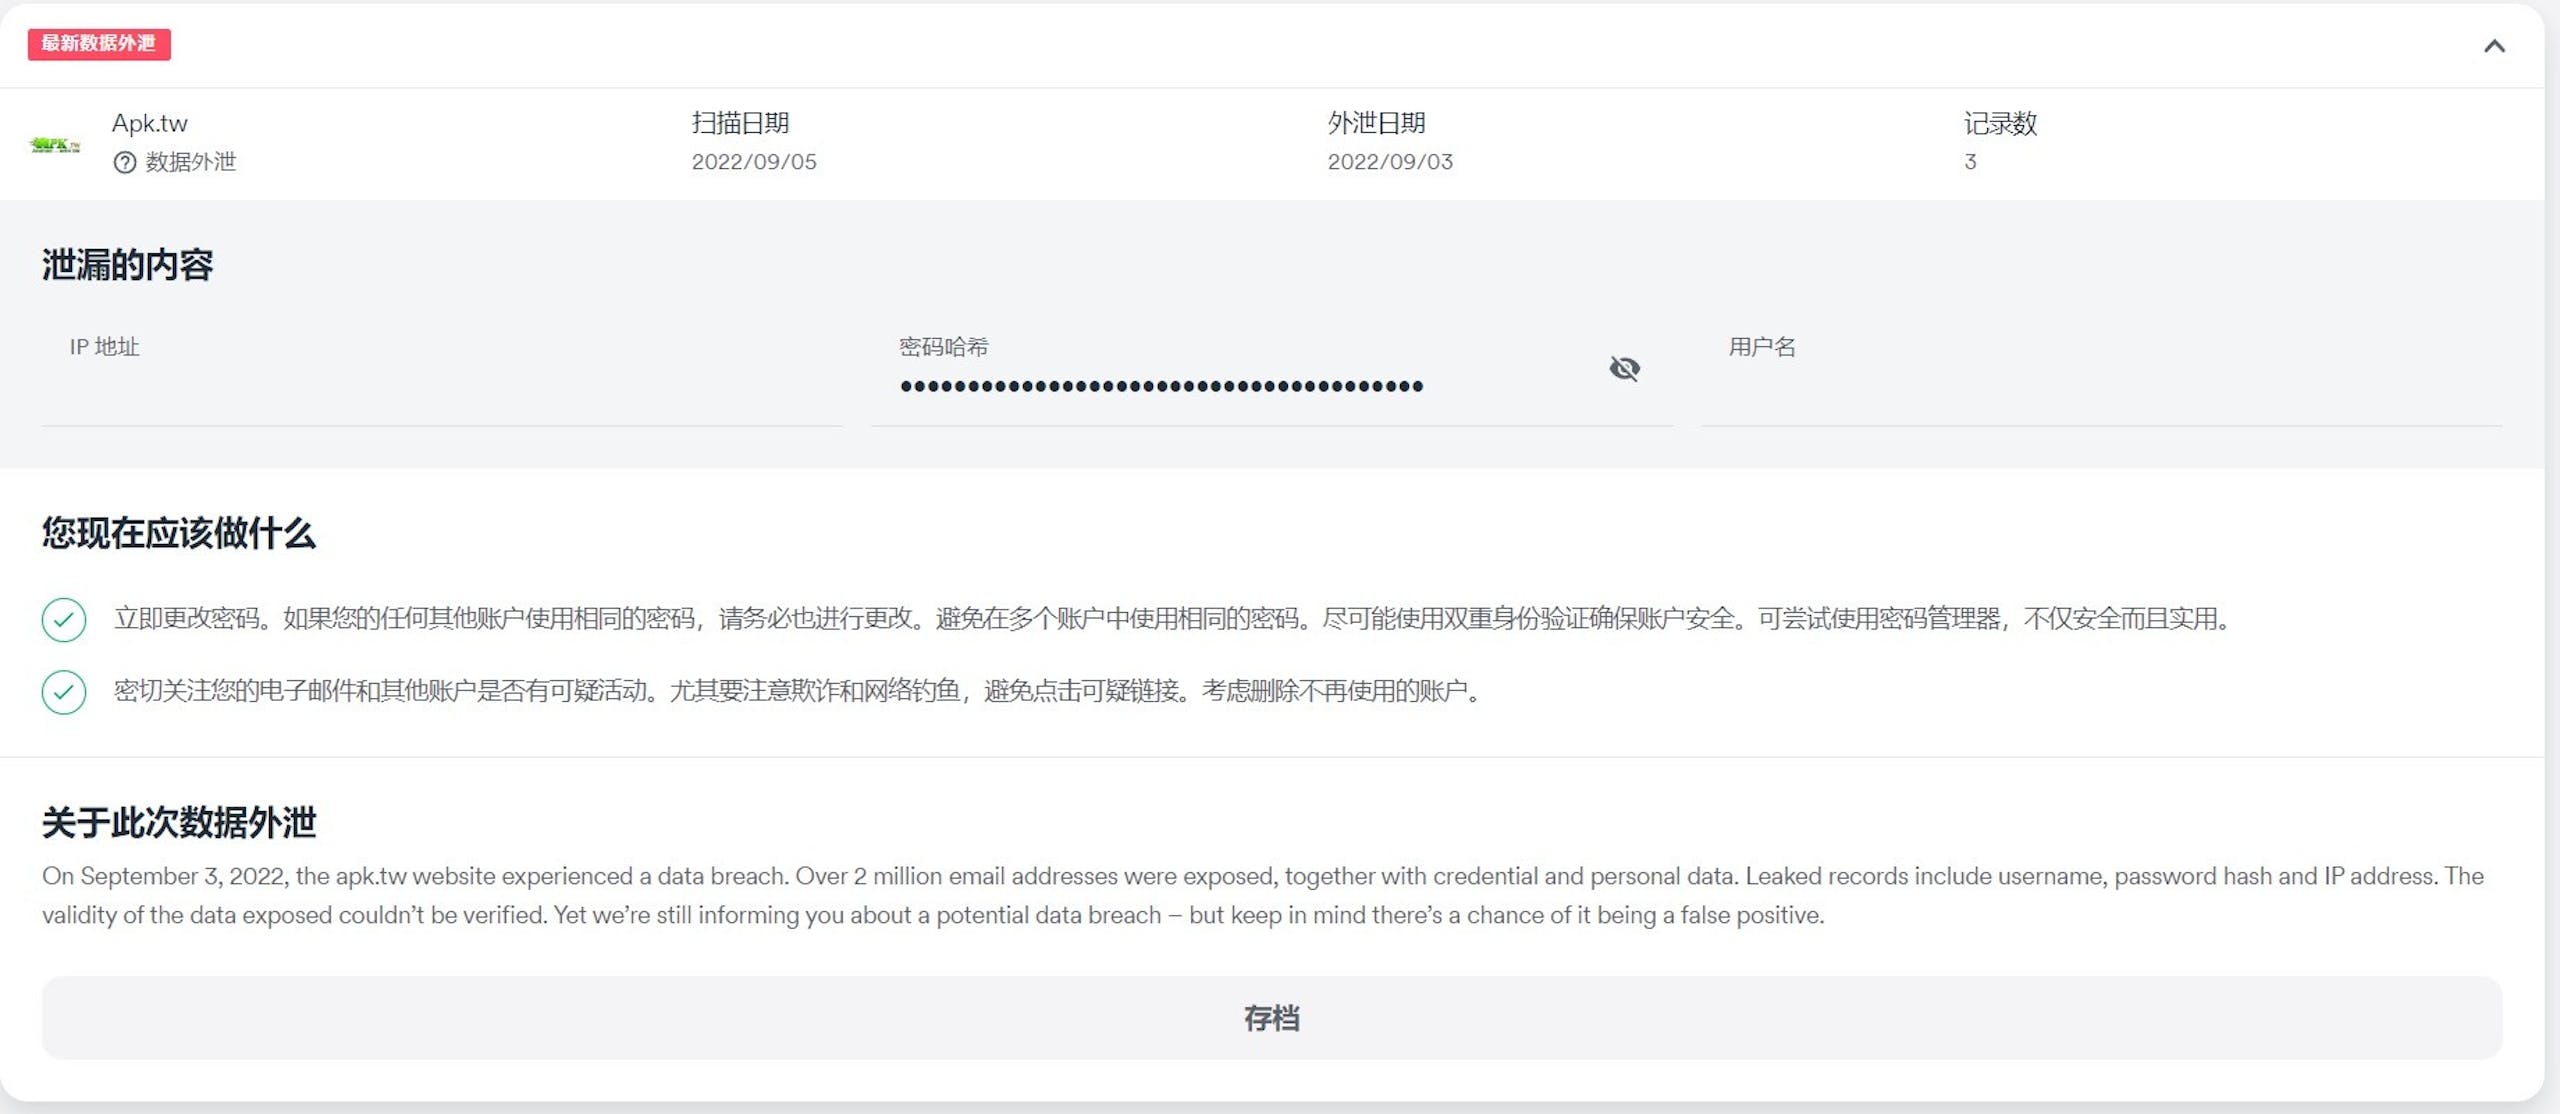Image resolution: width=2560 pixels, height=1114 pixels.
Task: Click the 数据外泄 label under Apk.tw
Action: 191,162
